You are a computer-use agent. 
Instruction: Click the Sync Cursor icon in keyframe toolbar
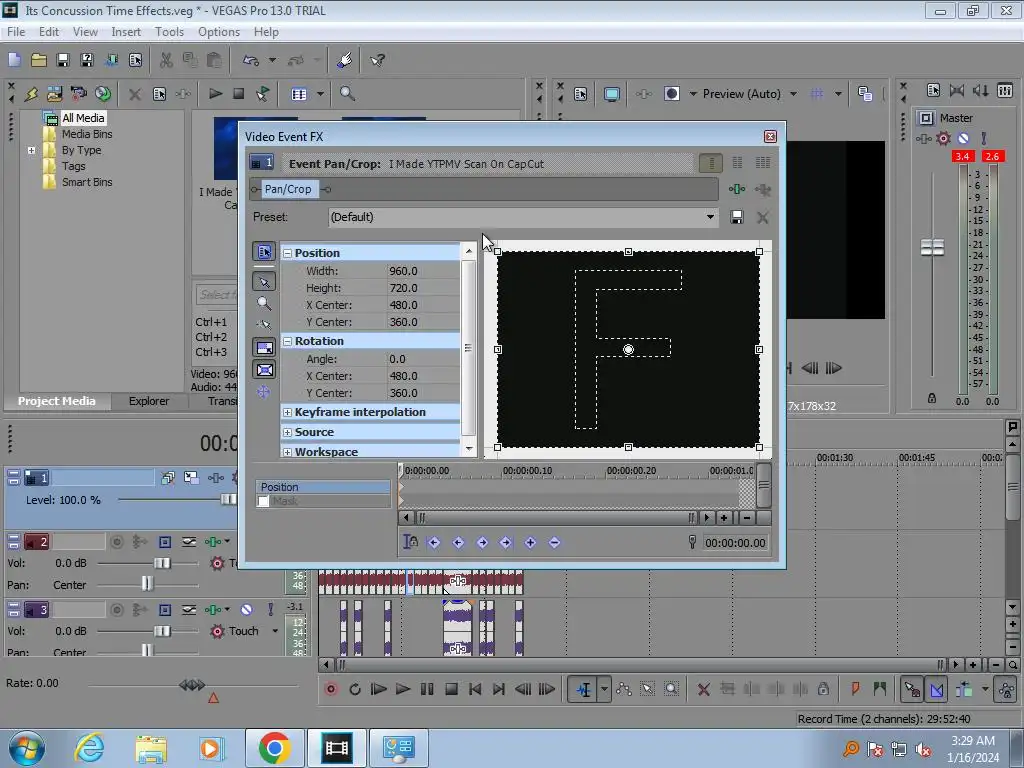coord(410,542)
